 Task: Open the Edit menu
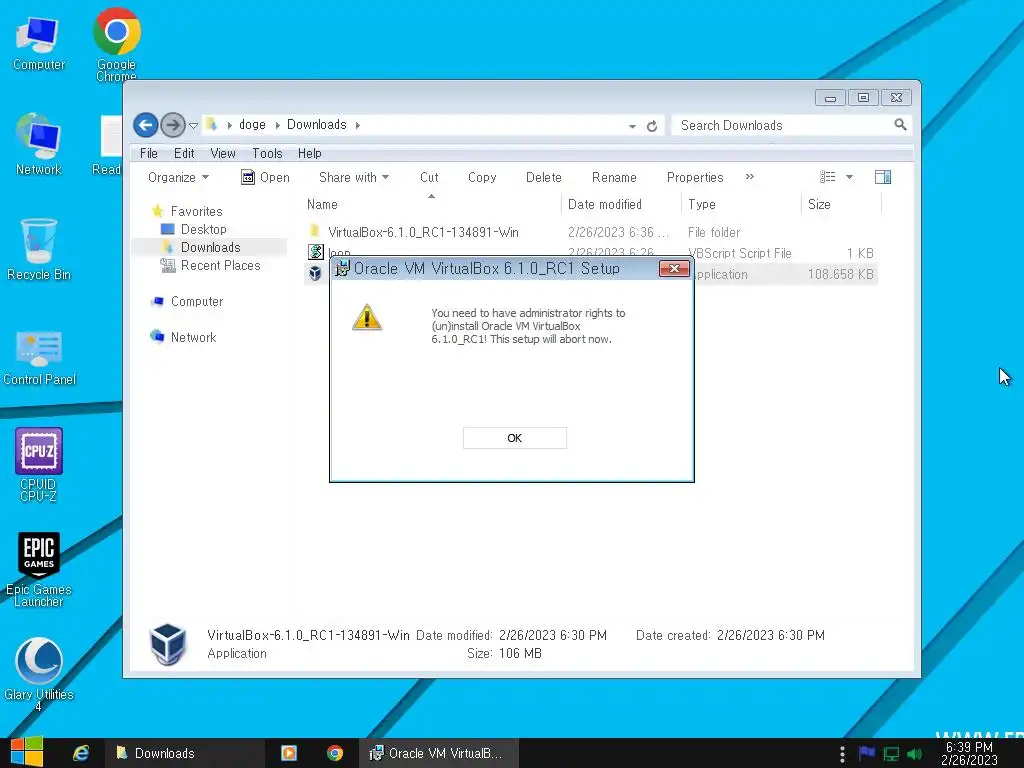pos(184,153)
